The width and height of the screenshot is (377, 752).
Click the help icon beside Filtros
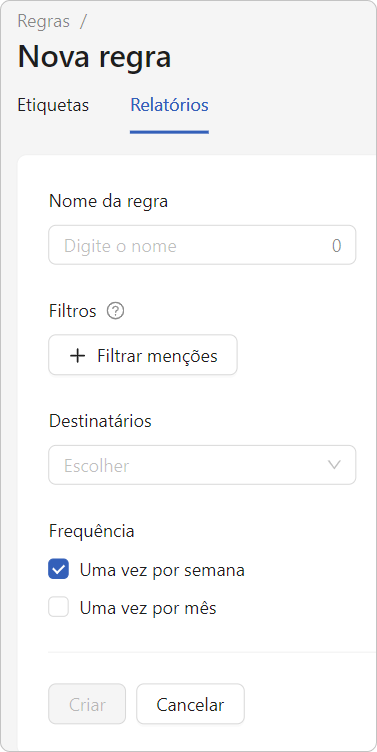[115, 311]
